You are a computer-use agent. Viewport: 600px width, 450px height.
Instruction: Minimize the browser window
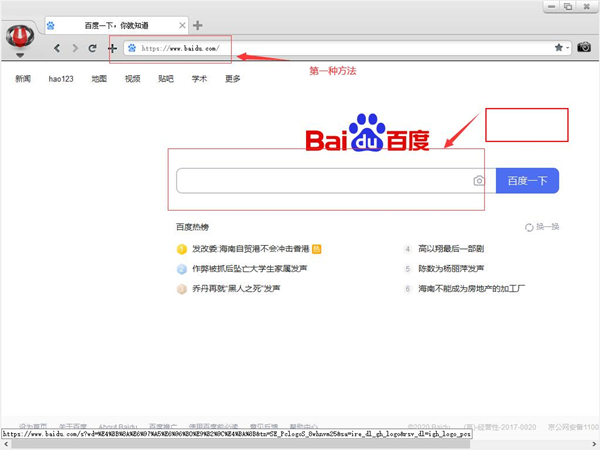[552, 7]
